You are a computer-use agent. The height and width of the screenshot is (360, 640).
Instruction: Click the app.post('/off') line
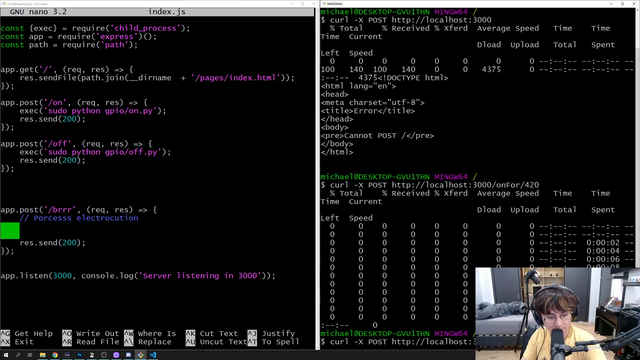76,144
